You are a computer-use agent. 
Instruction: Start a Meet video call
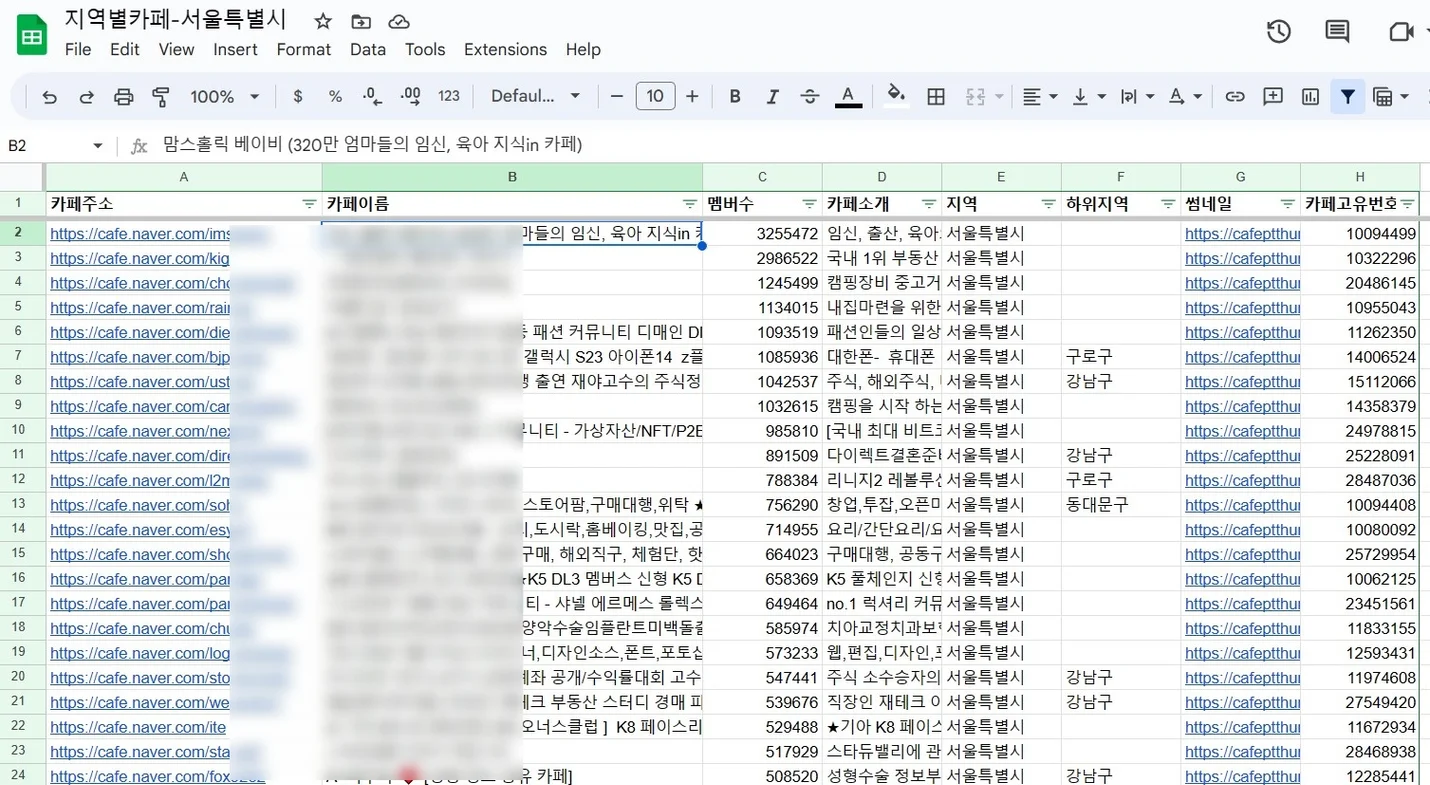pos(1401,32)
